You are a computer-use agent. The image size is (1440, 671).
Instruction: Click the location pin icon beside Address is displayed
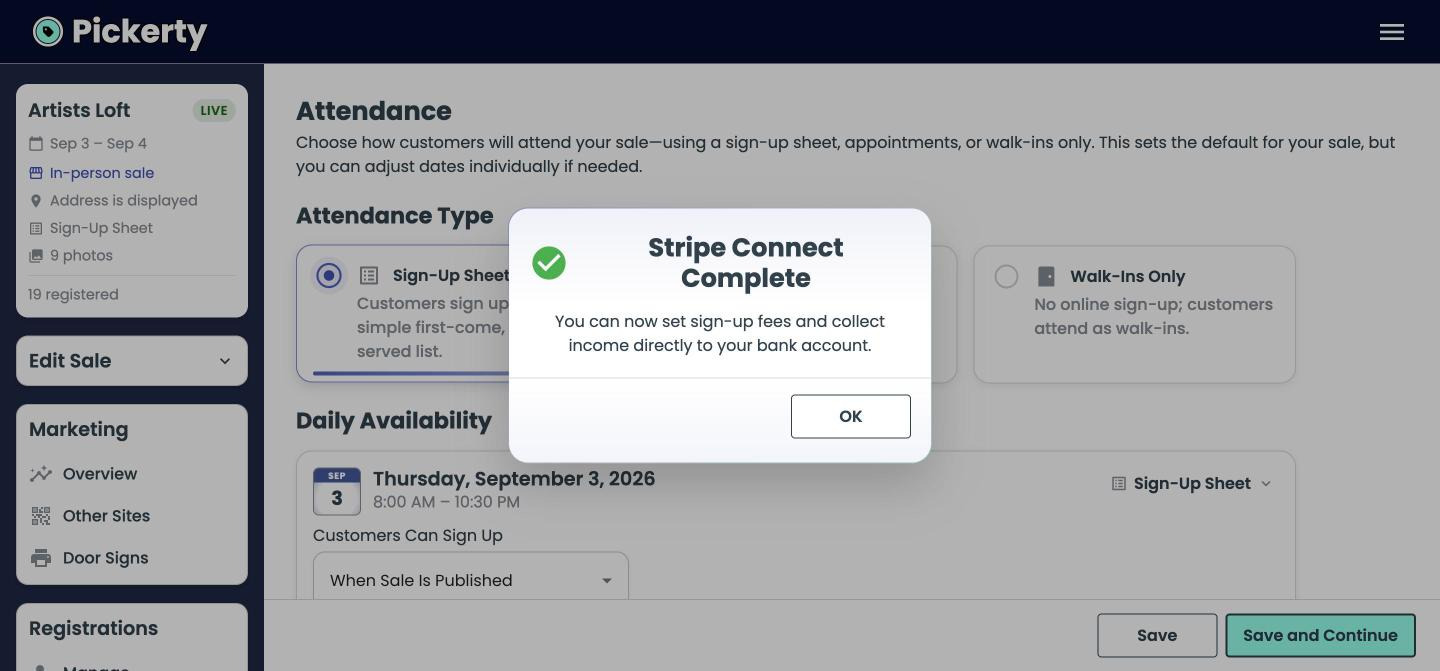tap(36, 201)
